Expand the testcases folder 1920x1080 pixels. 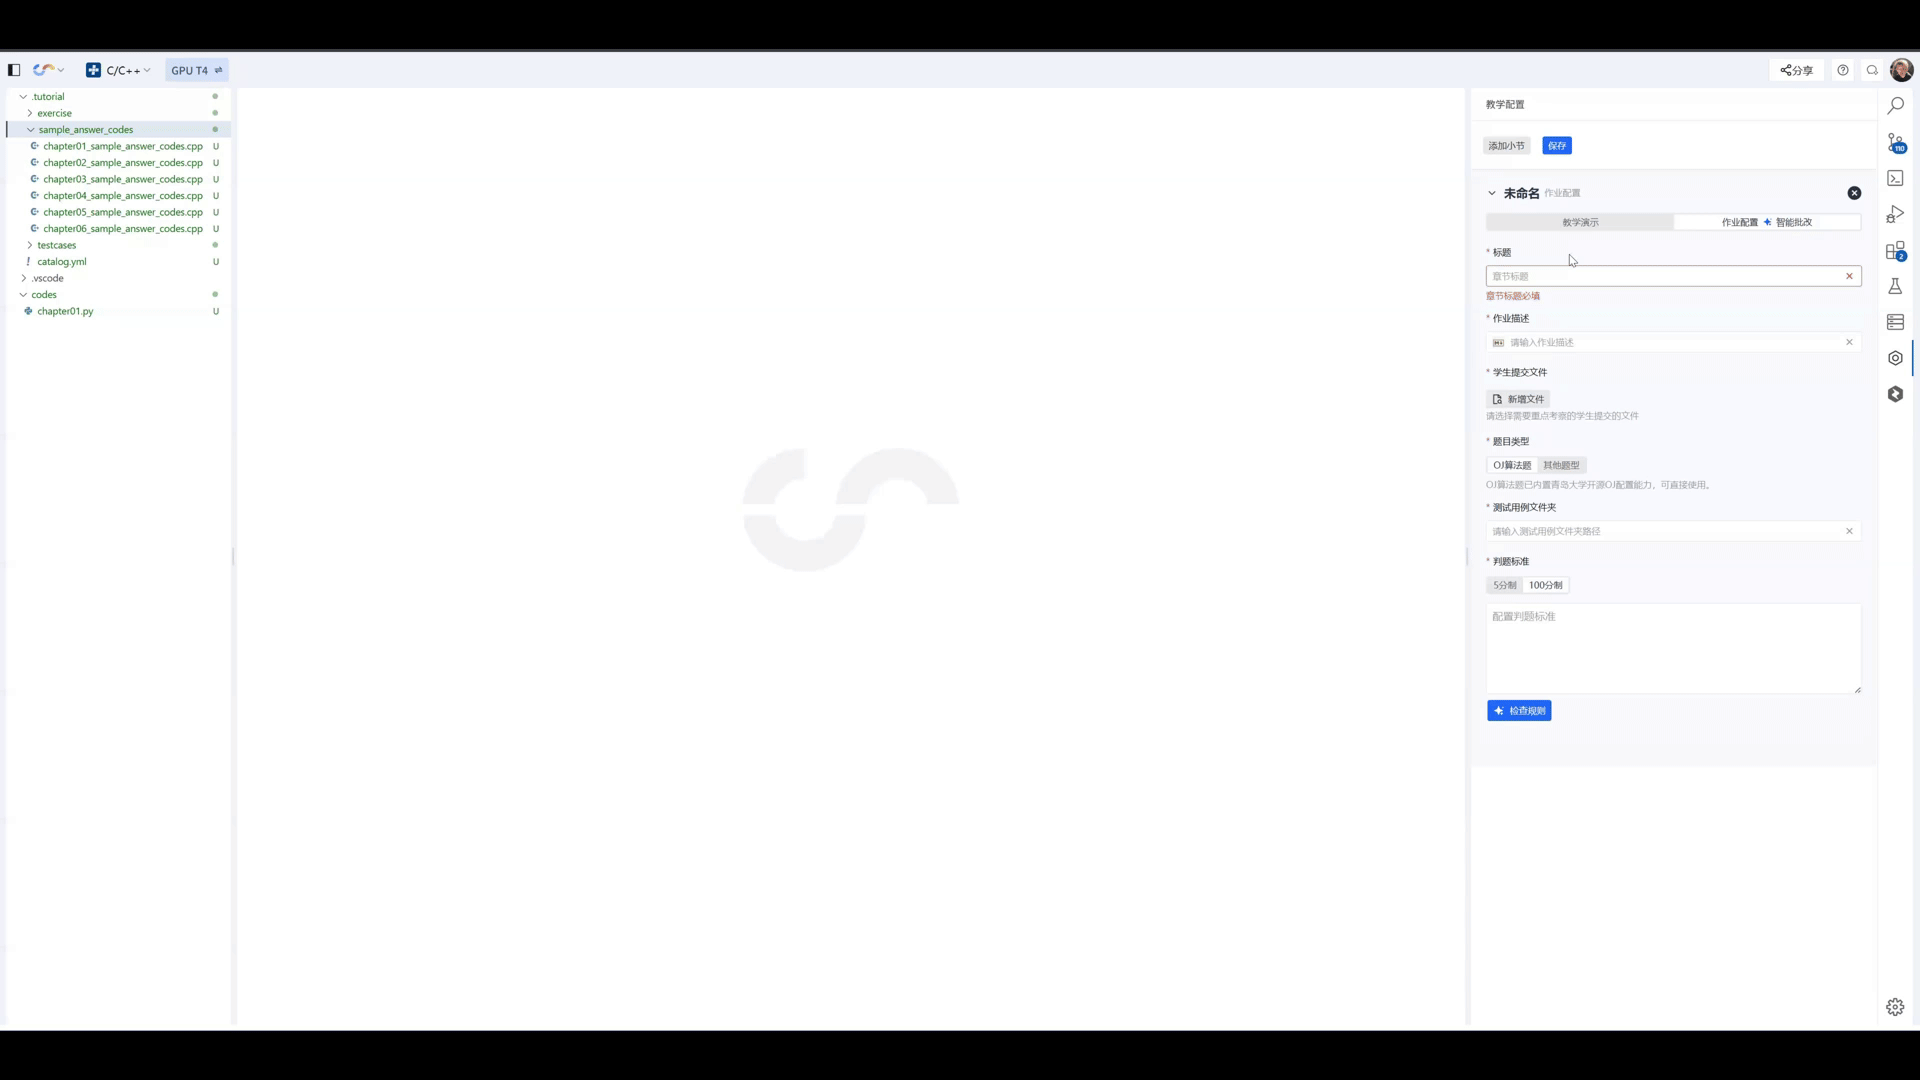(x=57, y=245)
